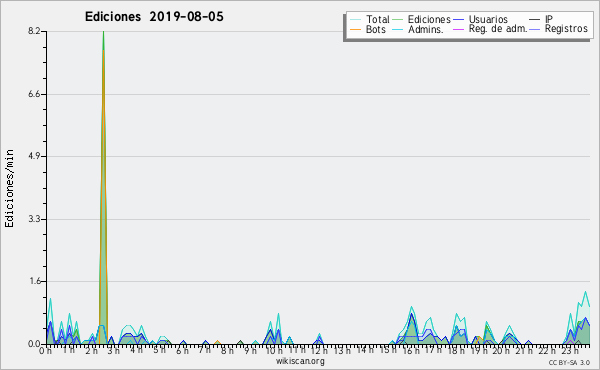
Task: Click the magenta Reg. de adm. legend line
Action: pyautogui.click(x=458, y=29)
